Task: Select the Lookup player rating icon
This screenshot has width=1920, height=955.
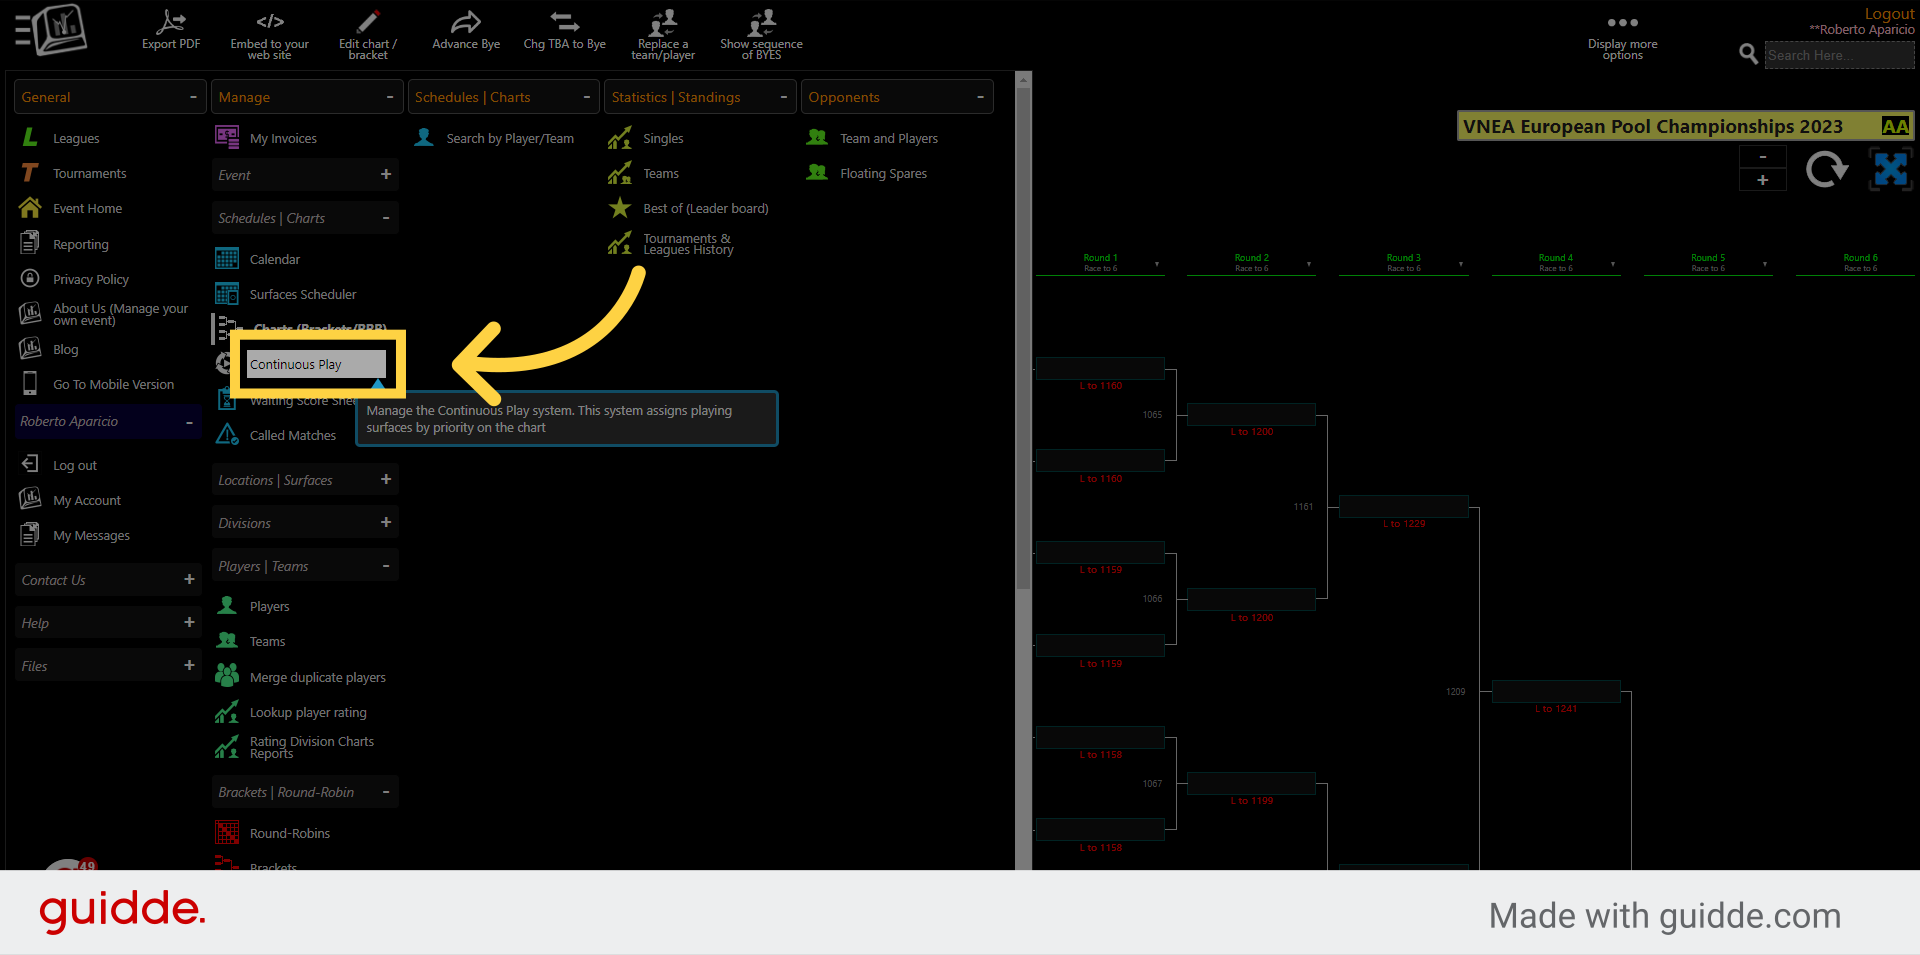Action: [228, 711]
